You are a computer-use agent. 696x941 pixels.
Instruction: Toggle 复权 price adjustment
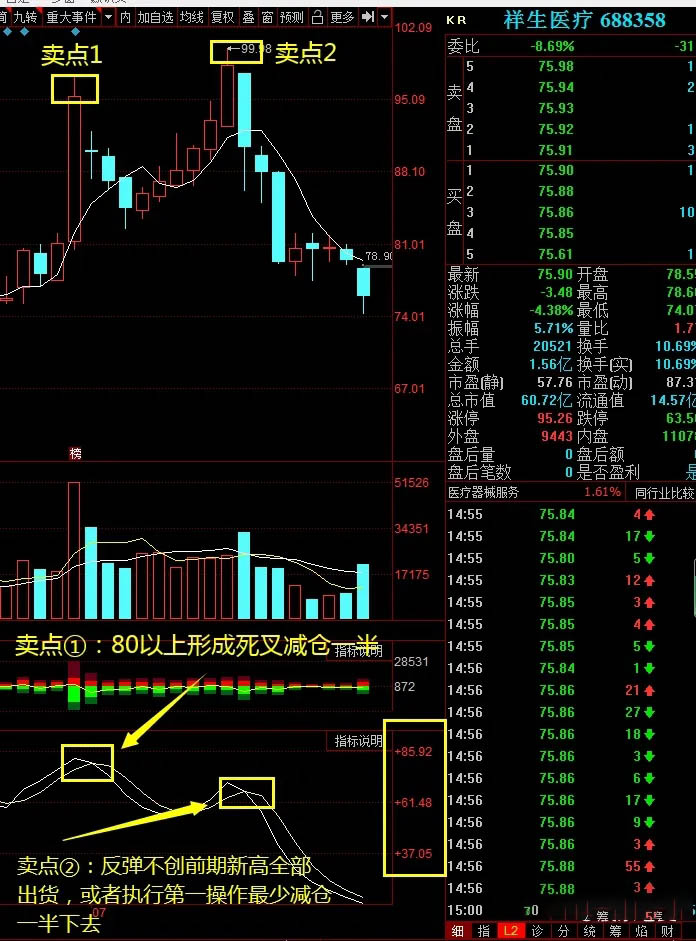click(222, 17)
